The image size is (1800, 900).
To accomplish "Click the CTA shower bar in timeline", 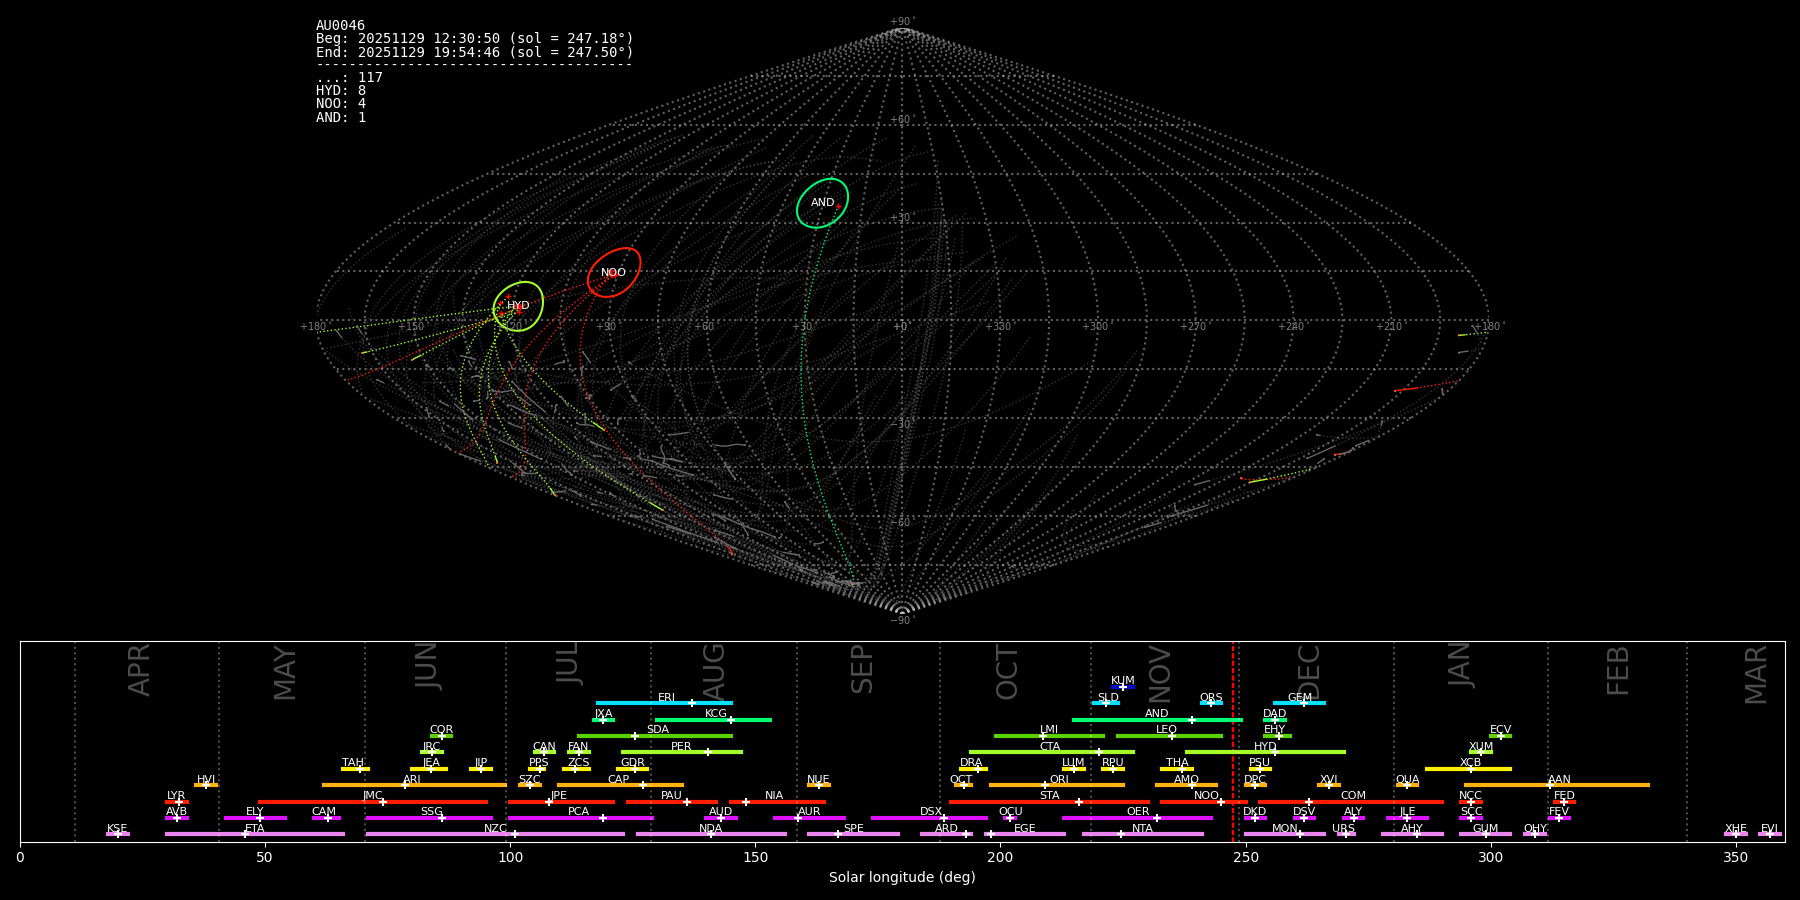I will click(1052, 752).
